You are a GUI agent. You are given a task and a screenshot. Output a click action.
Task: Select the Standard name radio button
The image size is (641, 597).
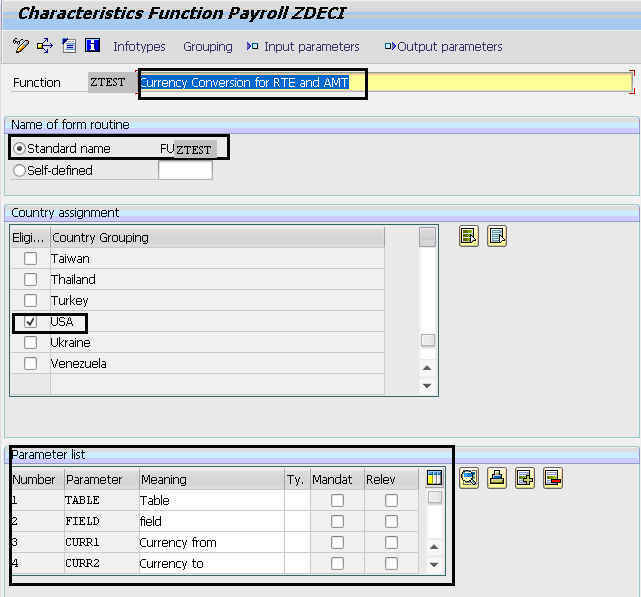click(19, 148)
